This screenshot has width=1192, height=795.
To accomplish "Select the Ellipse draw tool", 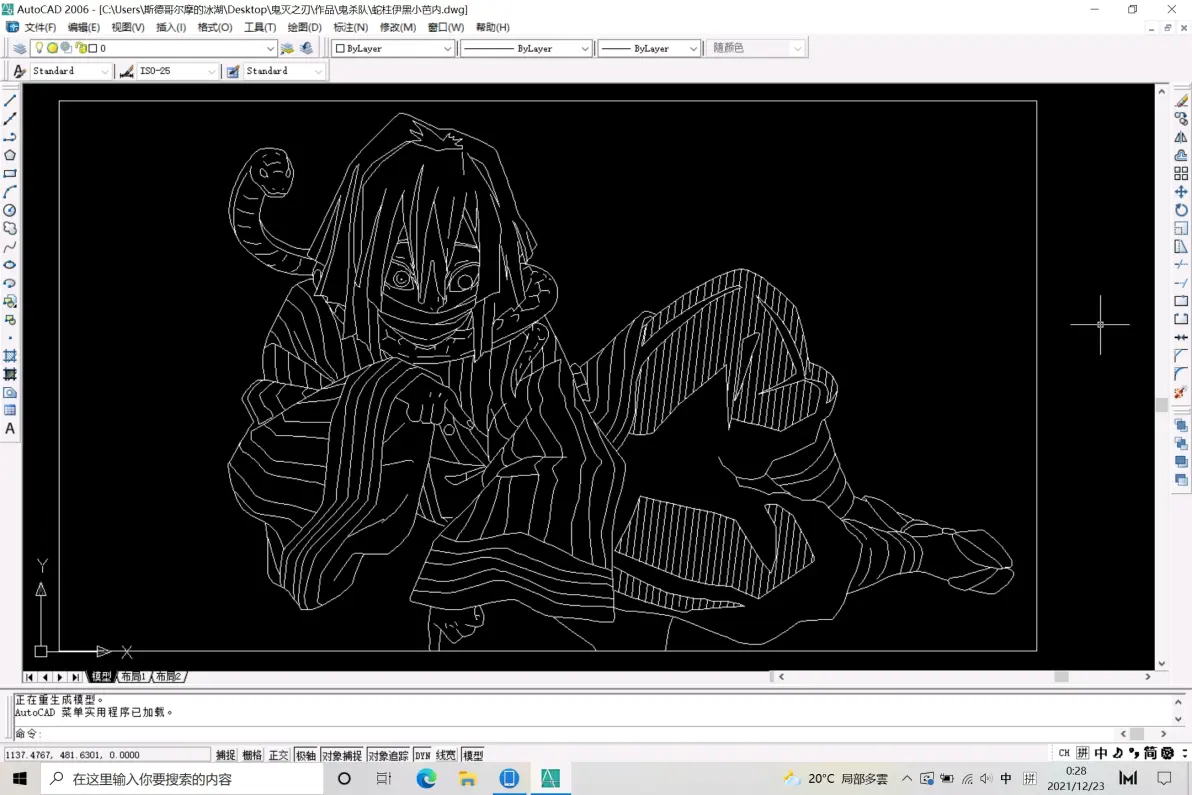I will coord(10,264).
